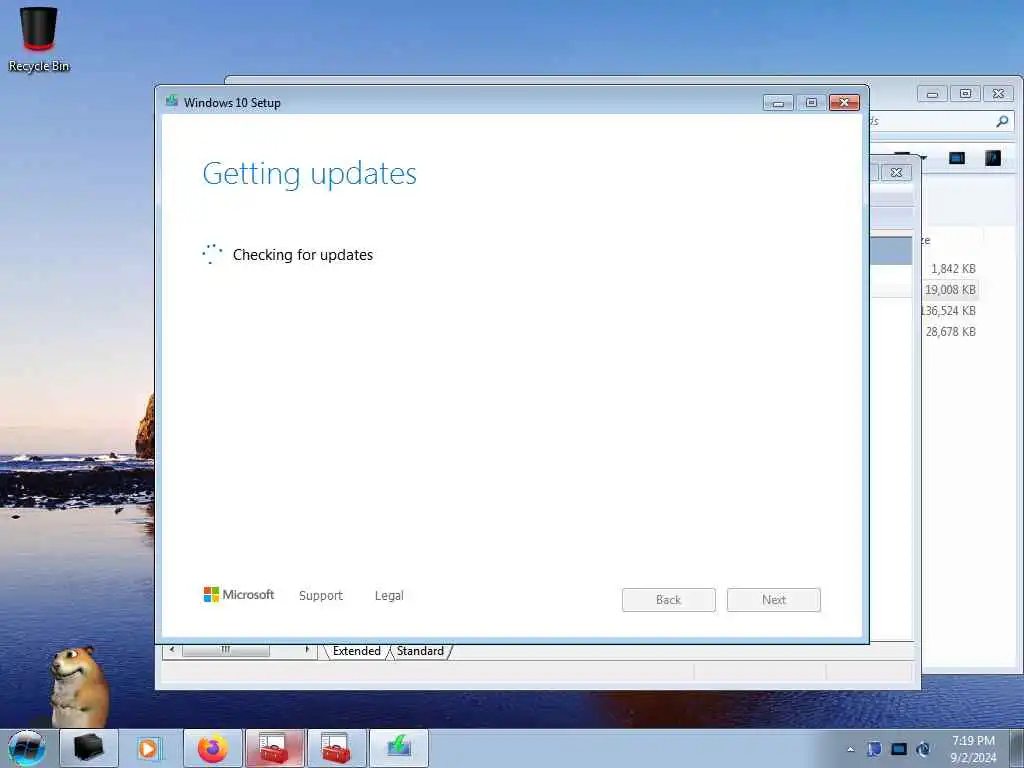Launch the media player taskbar icon
Screen dimensions: 1024x768
coord(149,748)
